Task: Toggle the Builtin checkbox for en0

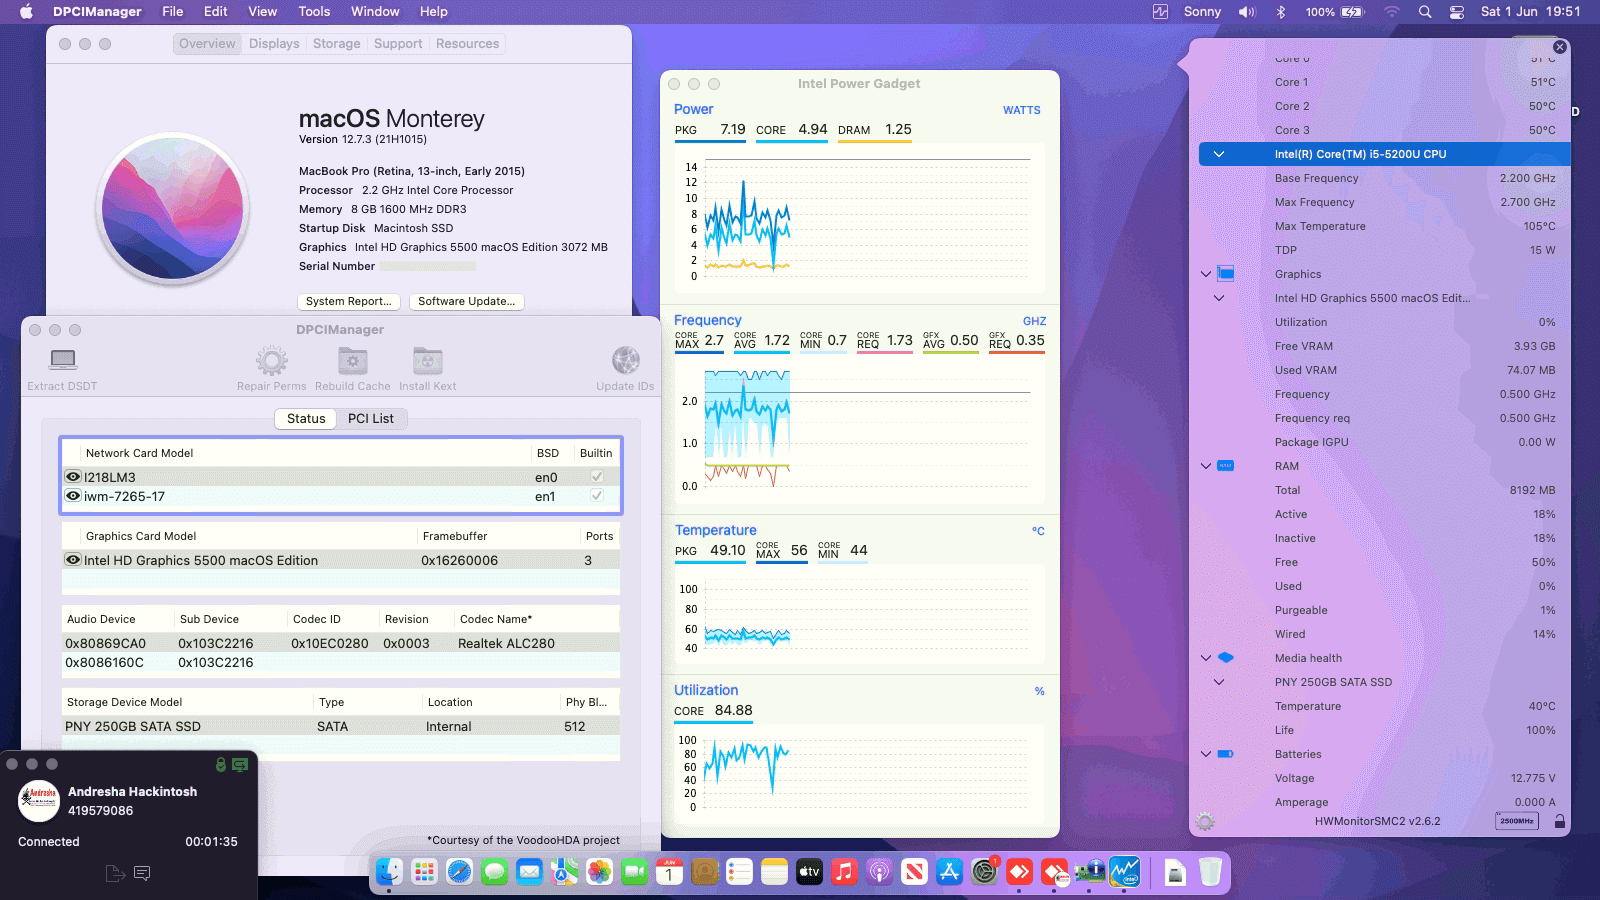Action: pyautogui.click(x=597, y=477)
